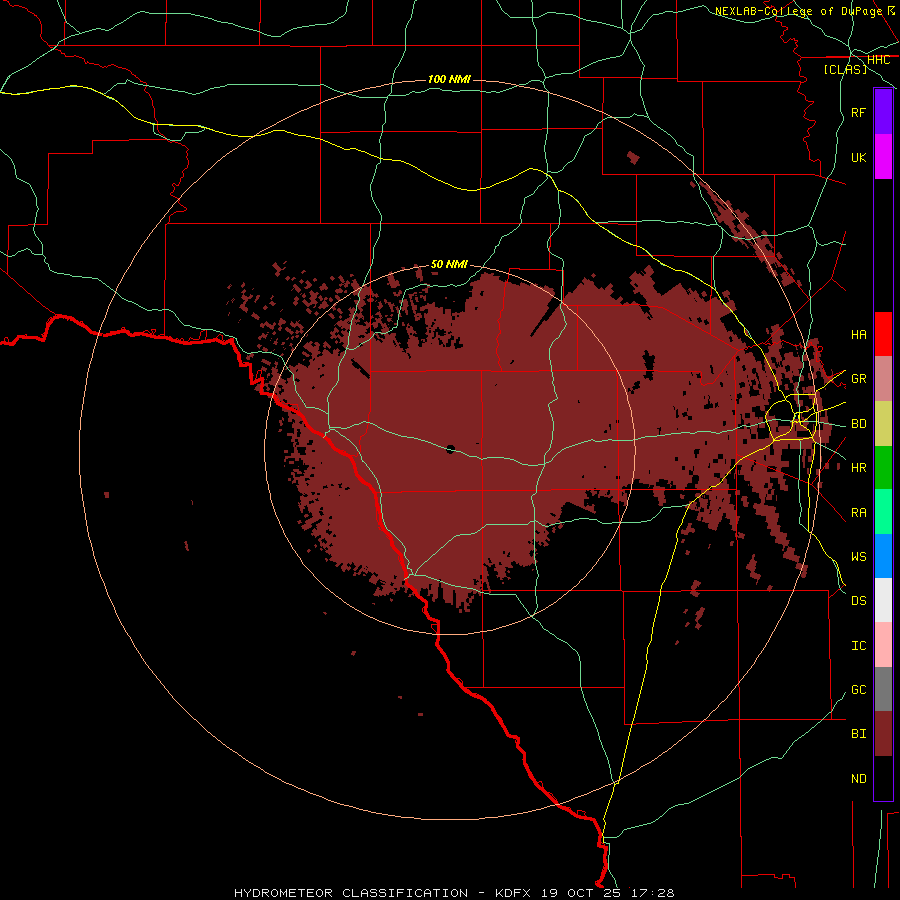Click the HHC product code text
Viewport: 900px width, 900px height.
tap(879, 60)
